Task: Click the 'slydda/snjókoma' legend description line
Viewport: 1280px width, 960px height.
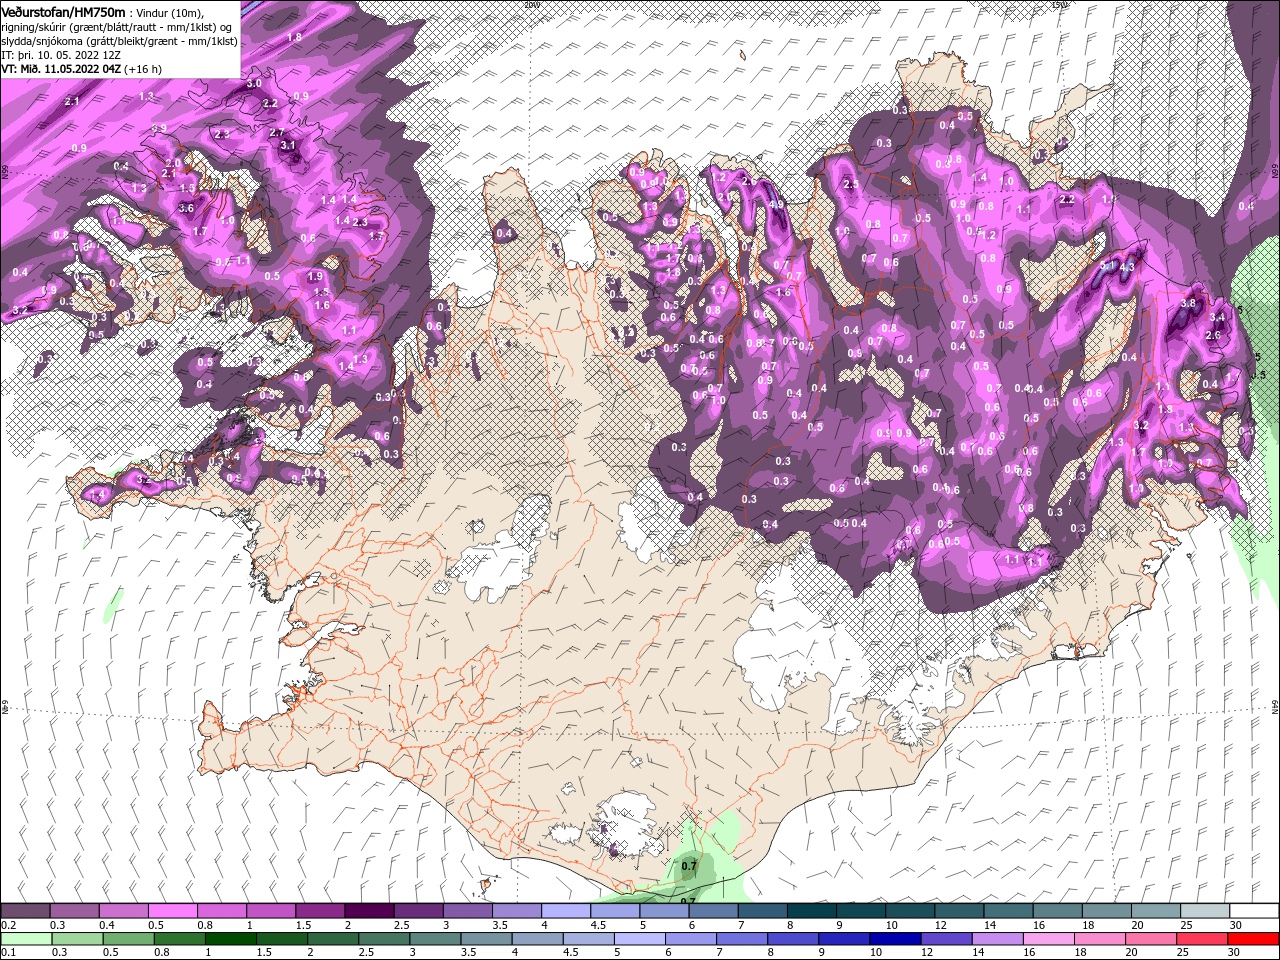Action: point(120,41)
